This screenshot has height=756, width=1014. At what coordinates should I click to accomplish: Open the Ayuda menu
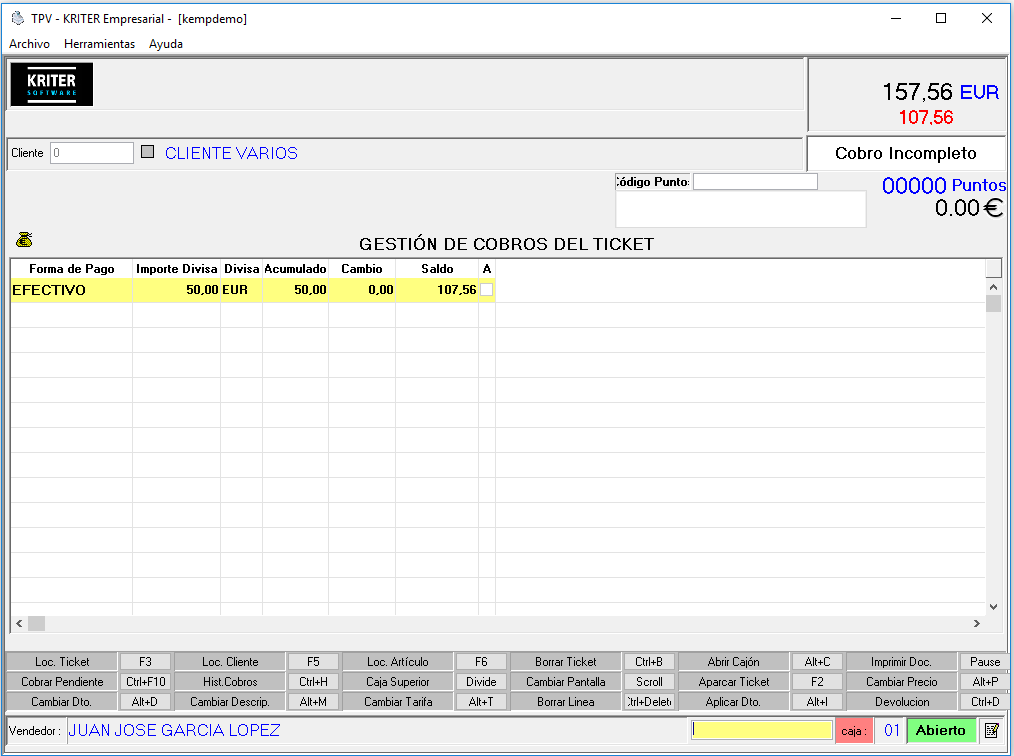(166, 43)
